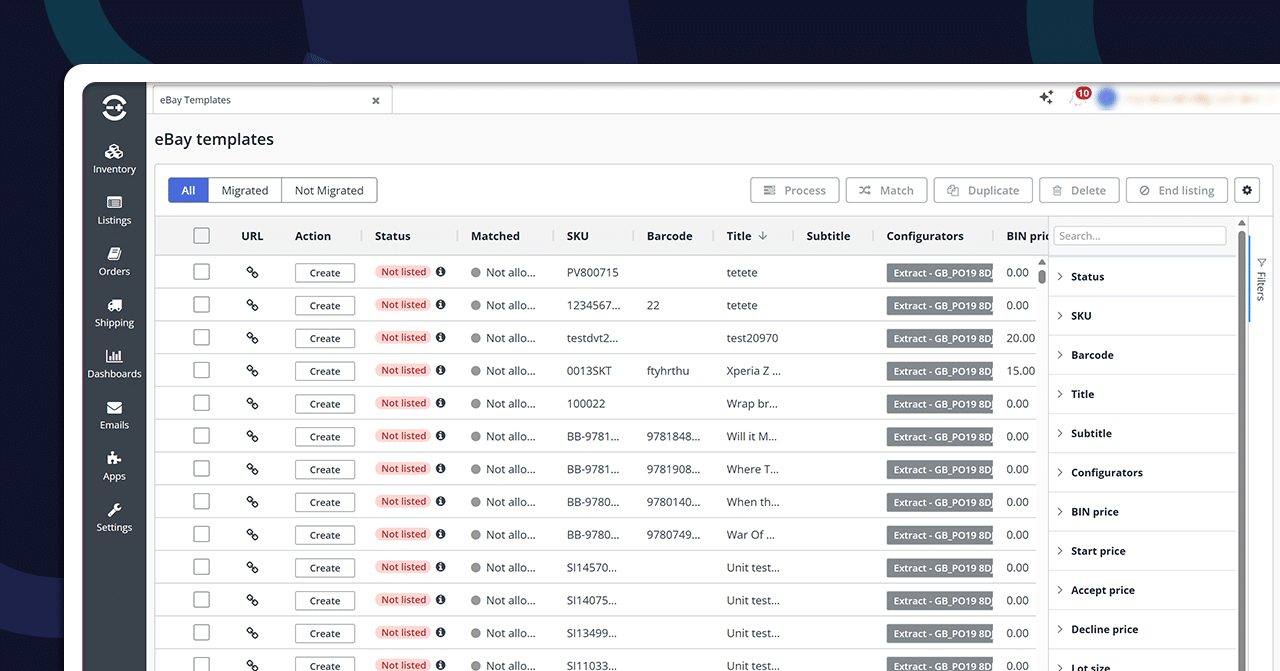
Task: Switch to the Migrated tab
Action: coord(245,190)
